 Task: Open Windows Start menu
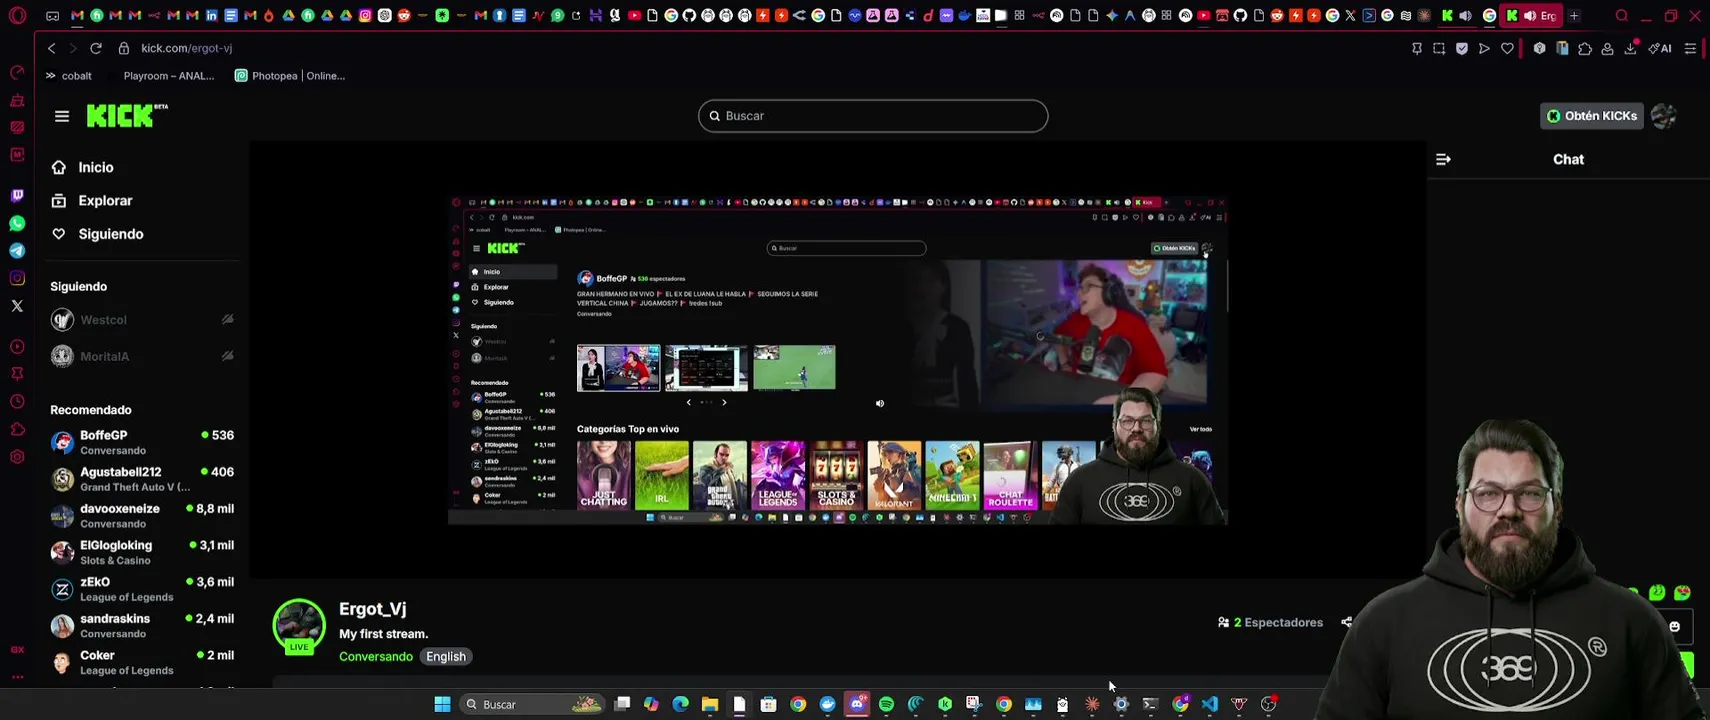pos(442,704)
